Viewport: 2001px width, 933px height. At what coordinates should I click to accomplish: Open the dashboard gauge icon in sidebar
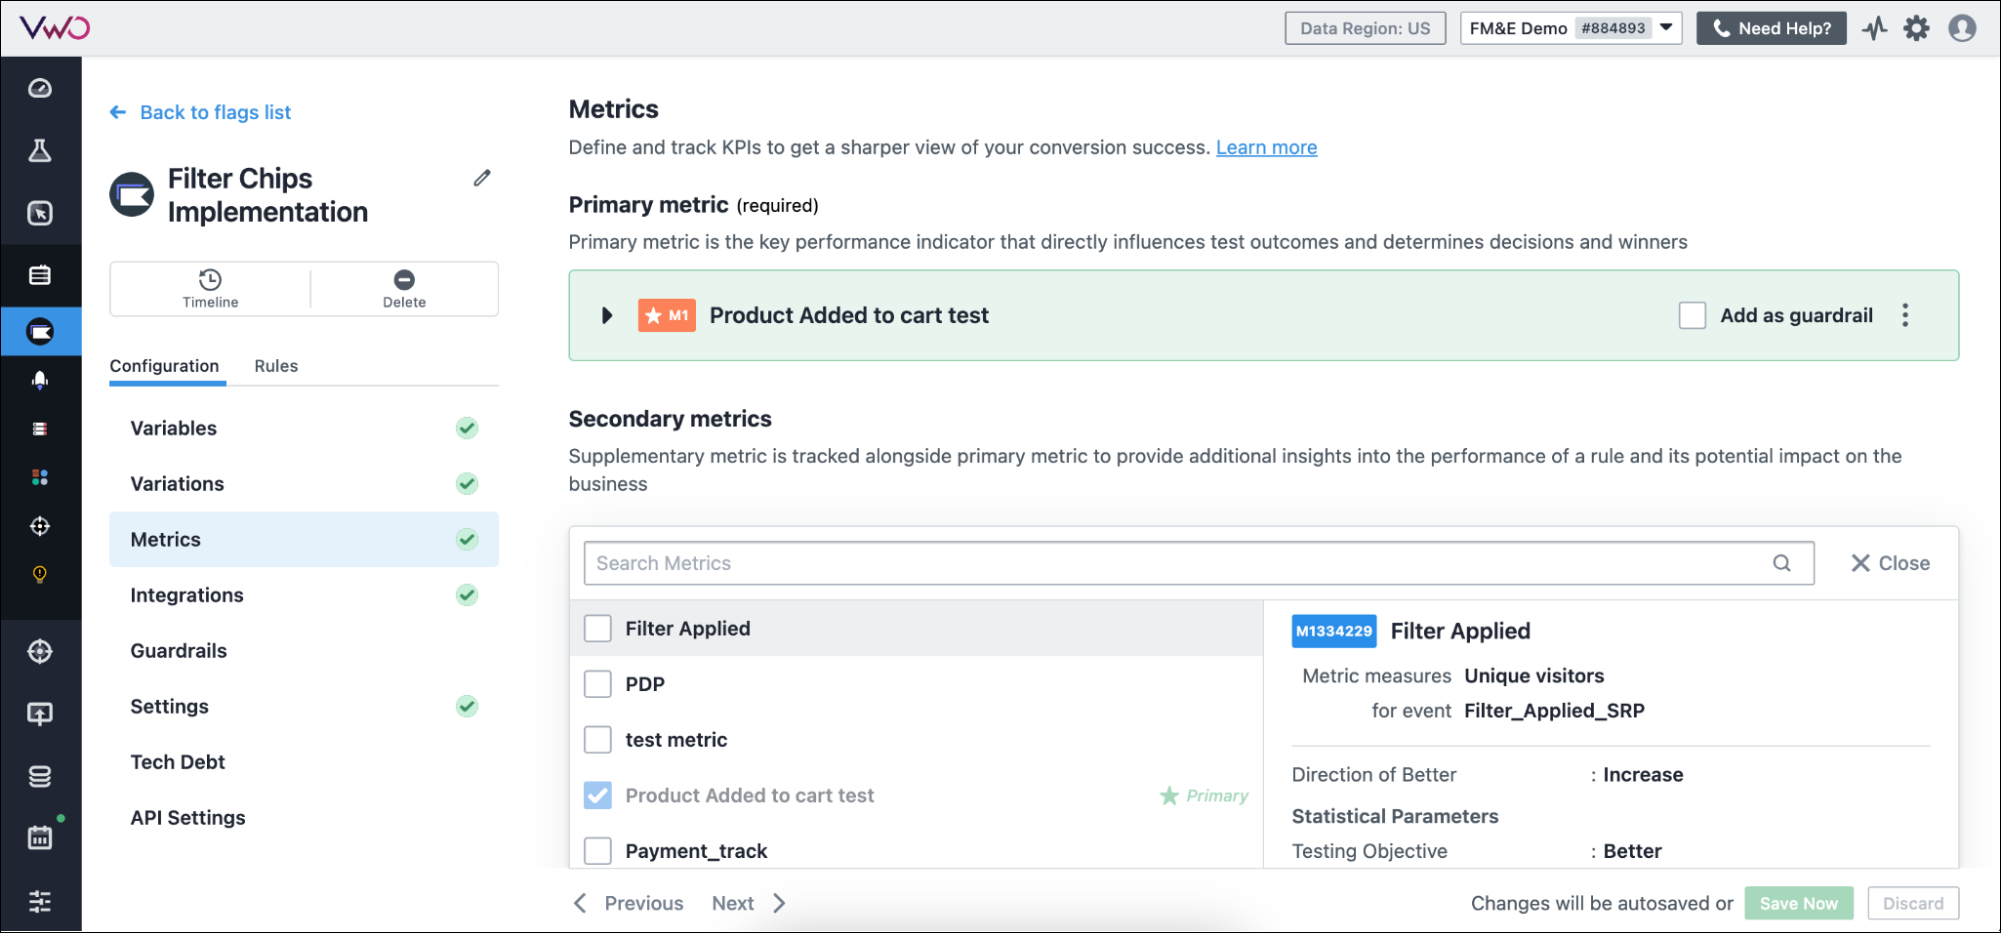click(40, 89)
